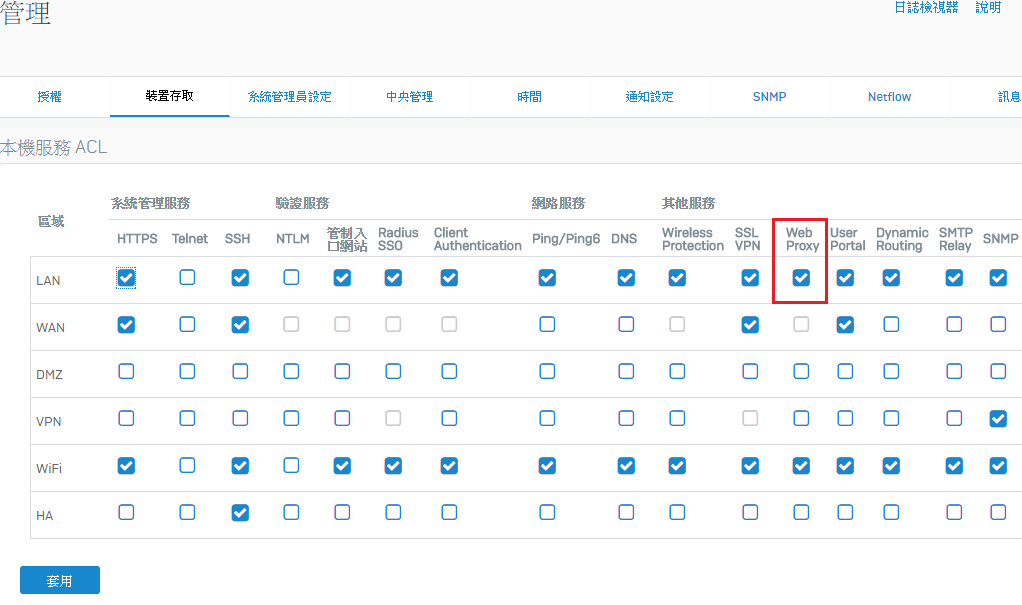Toggle Web Proxy checkbox for LAN

point(801,278)
